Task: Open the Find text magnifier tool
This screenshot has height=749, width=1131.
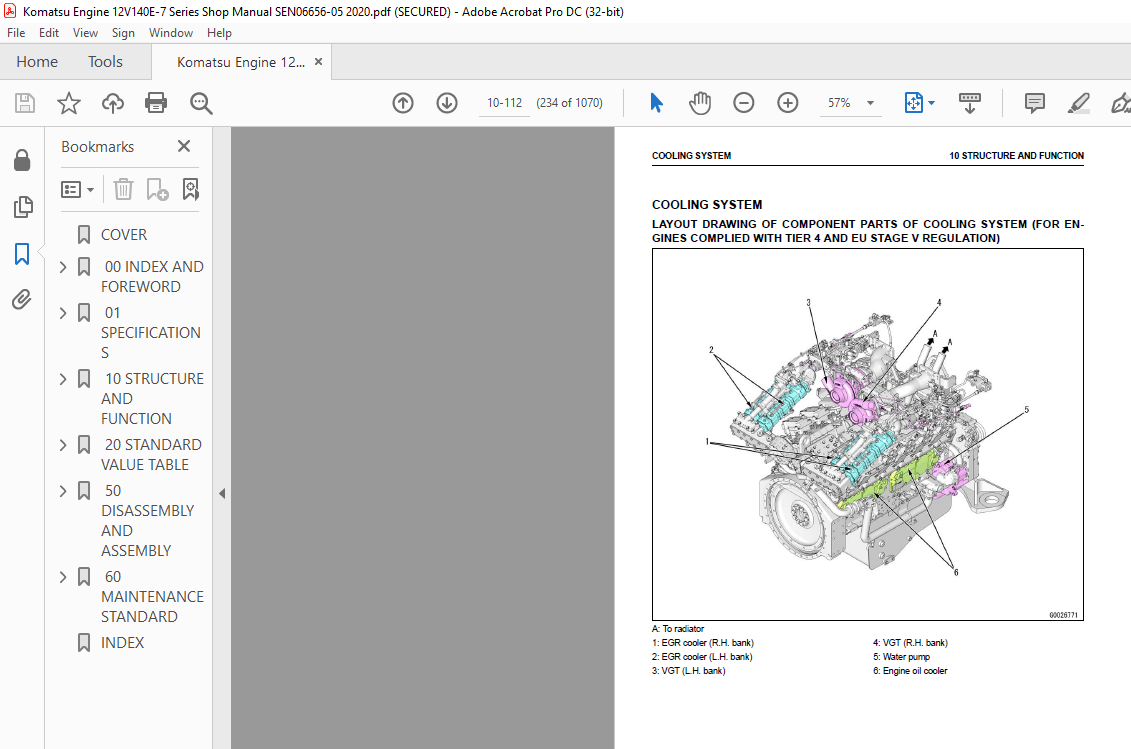Action: point(201,103)
